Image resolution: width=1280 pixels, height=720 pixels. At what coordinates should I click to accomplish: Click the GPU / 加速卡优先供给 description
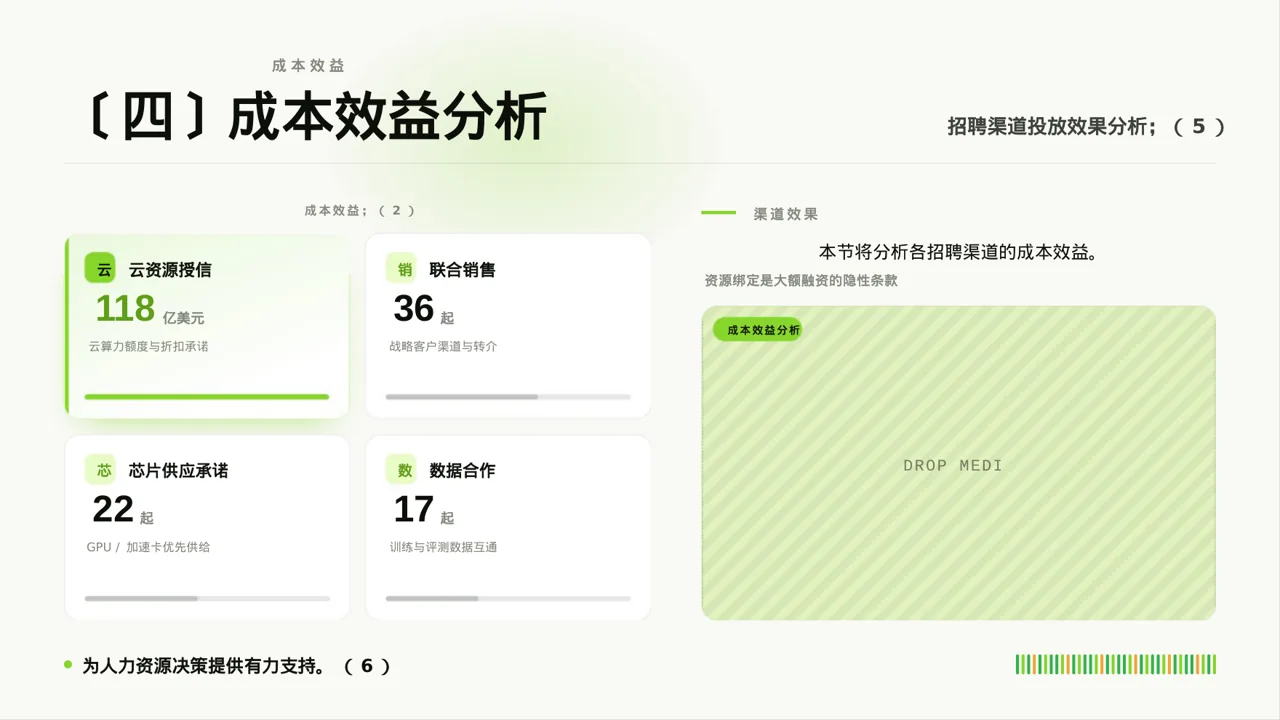click(148, 547)
